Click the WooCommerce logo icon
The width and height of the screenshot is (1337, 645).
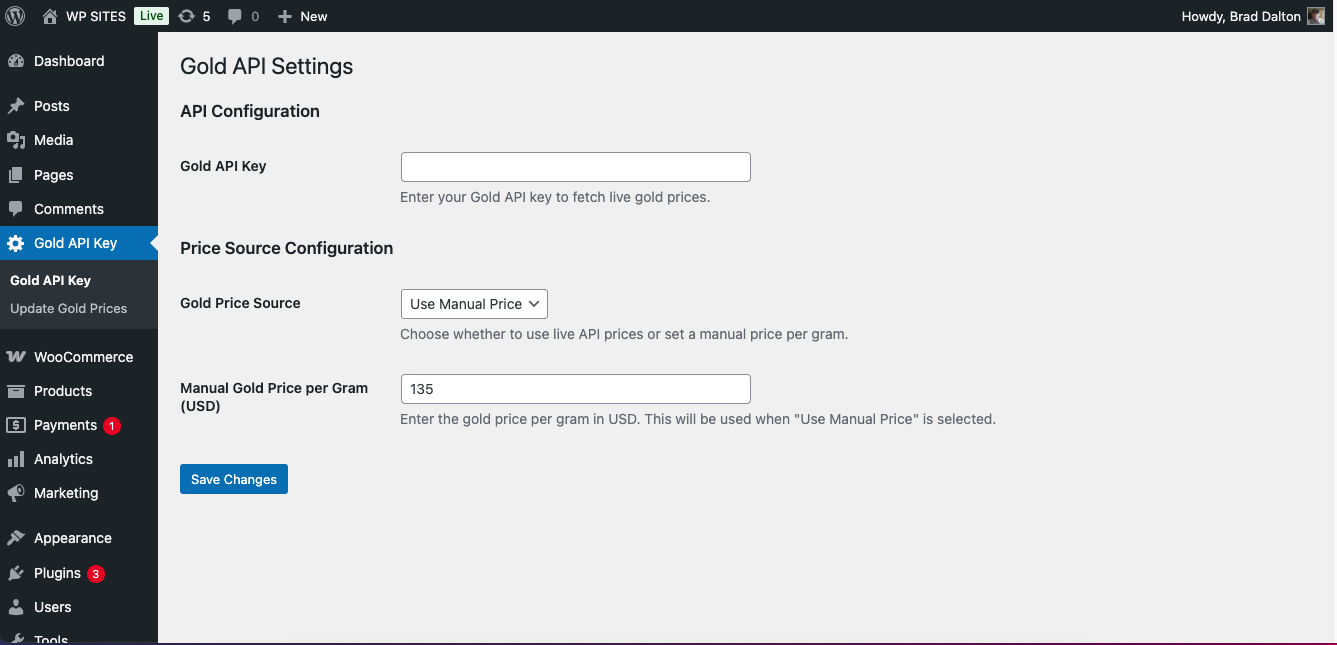[x=16, y=357]
